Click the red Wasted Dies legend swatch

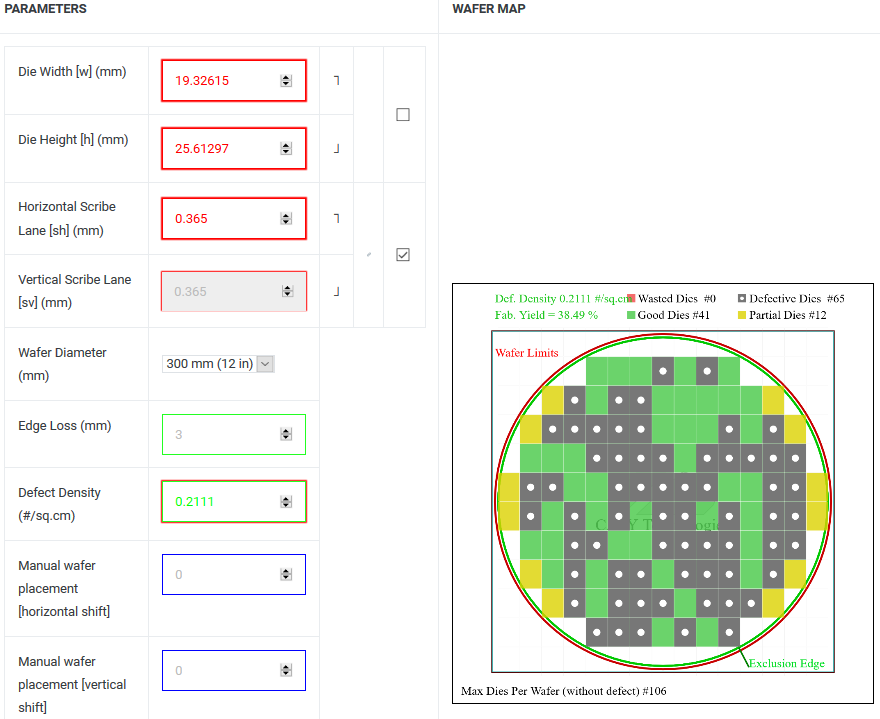631,299
